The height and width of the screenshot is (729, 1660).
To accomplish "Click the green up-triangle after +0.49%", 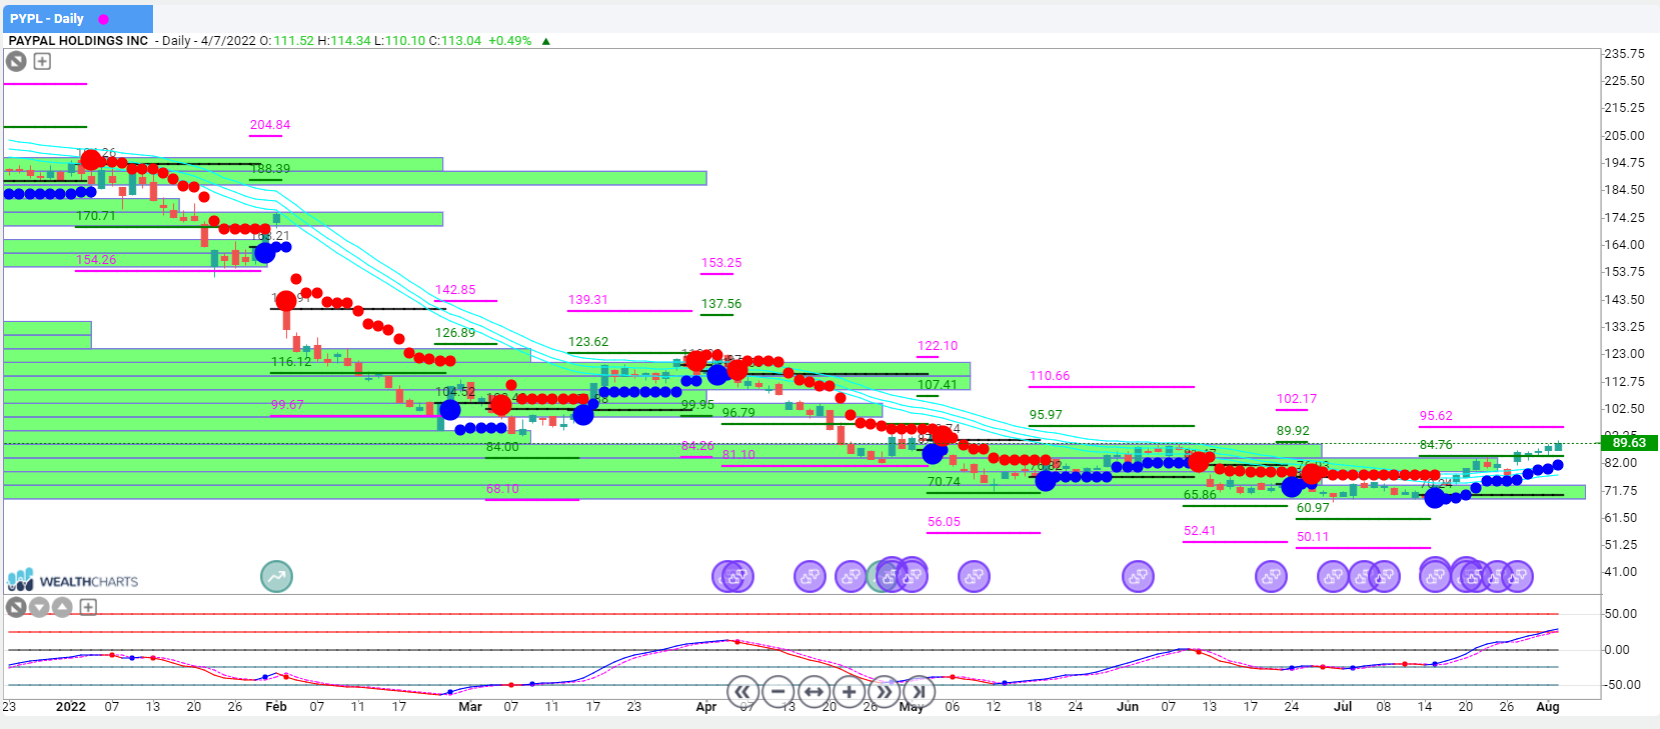I will point(546,41).
